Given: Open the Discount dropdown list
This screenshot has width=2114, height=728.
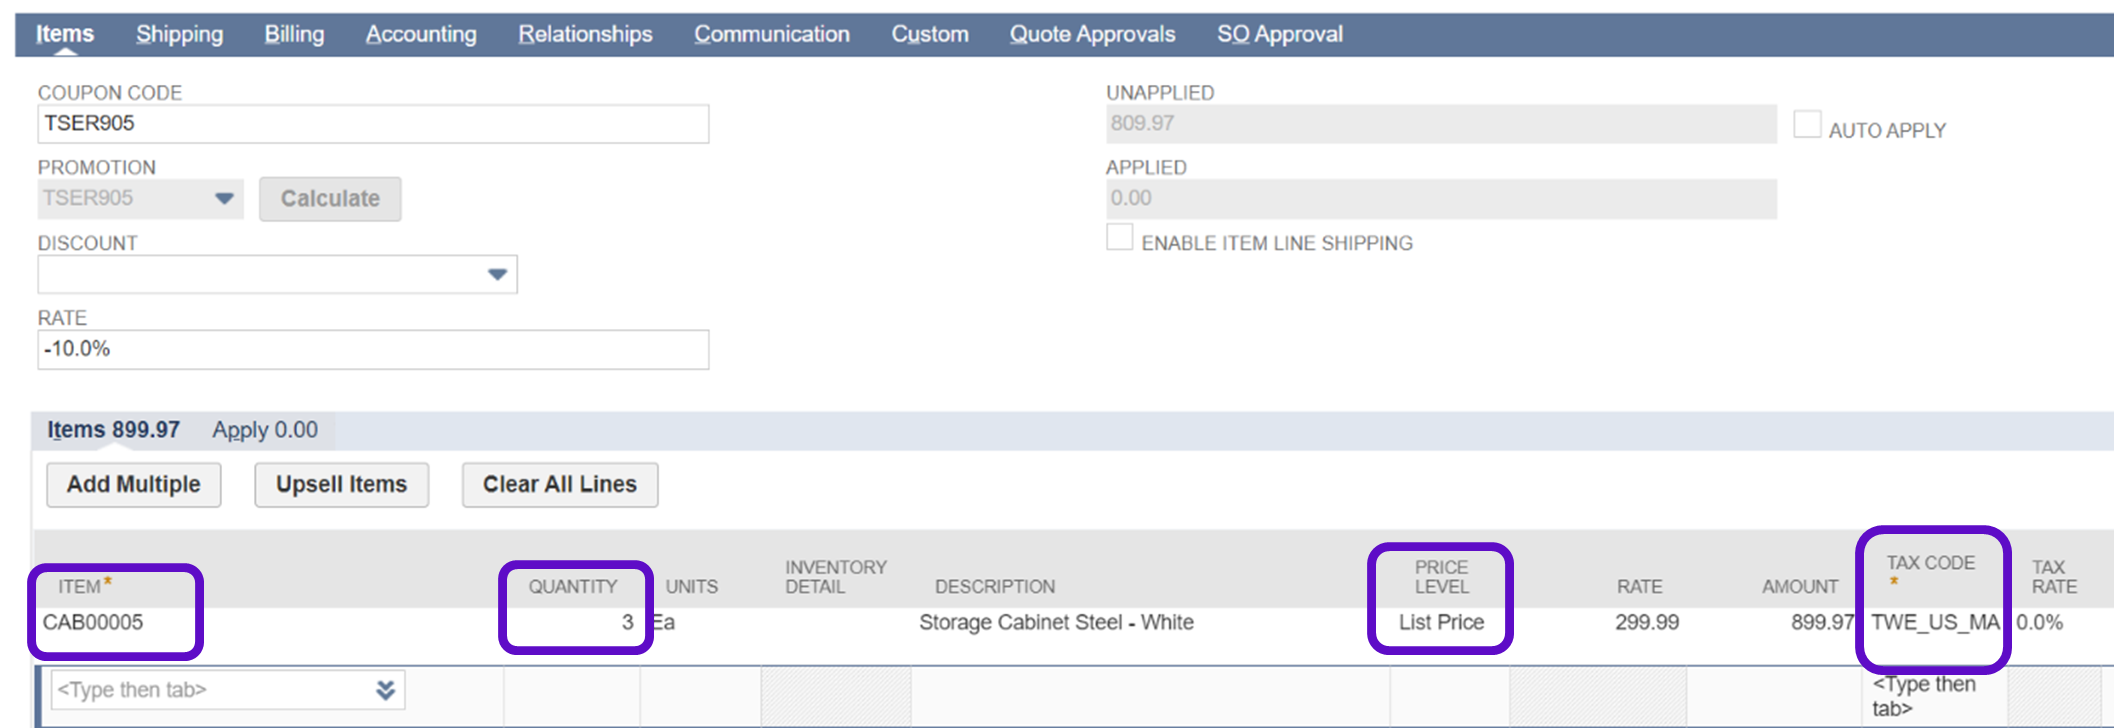Looking at the screenshot, I should [x=497, y=275].
